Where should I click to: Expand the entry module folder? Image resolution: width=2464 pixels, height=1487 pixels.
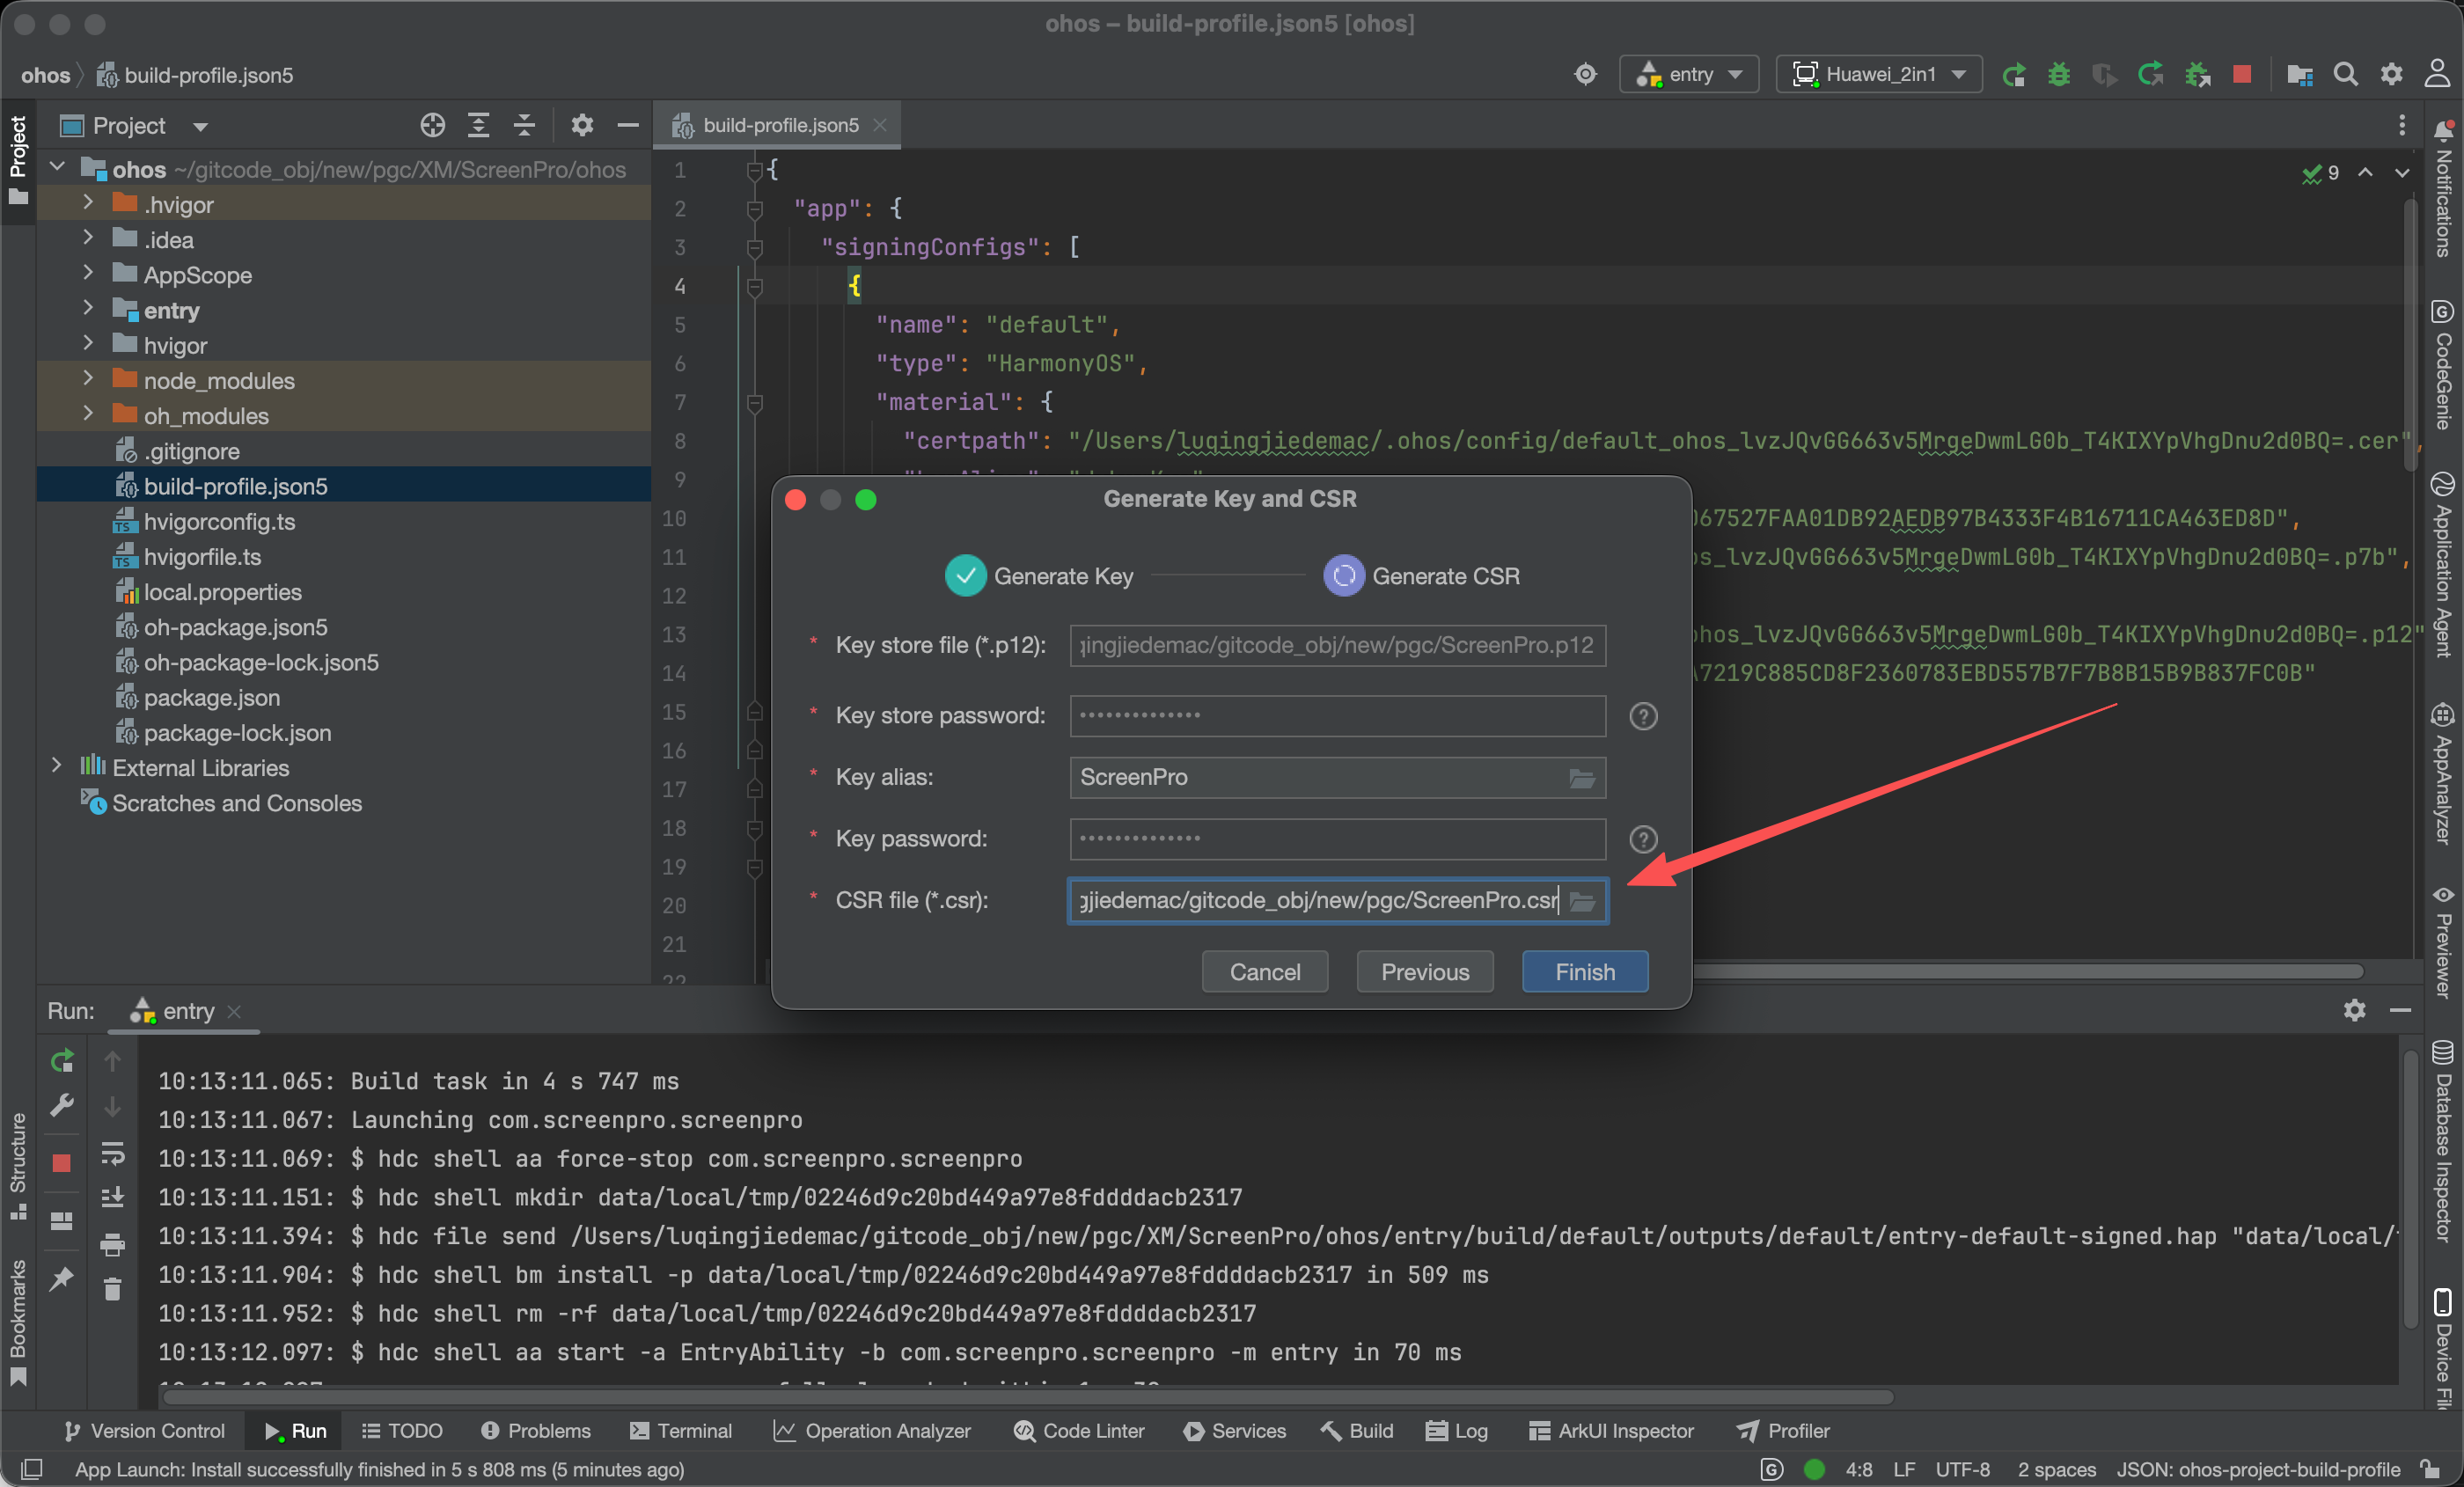pyautogui.click(x=88, y=310)
